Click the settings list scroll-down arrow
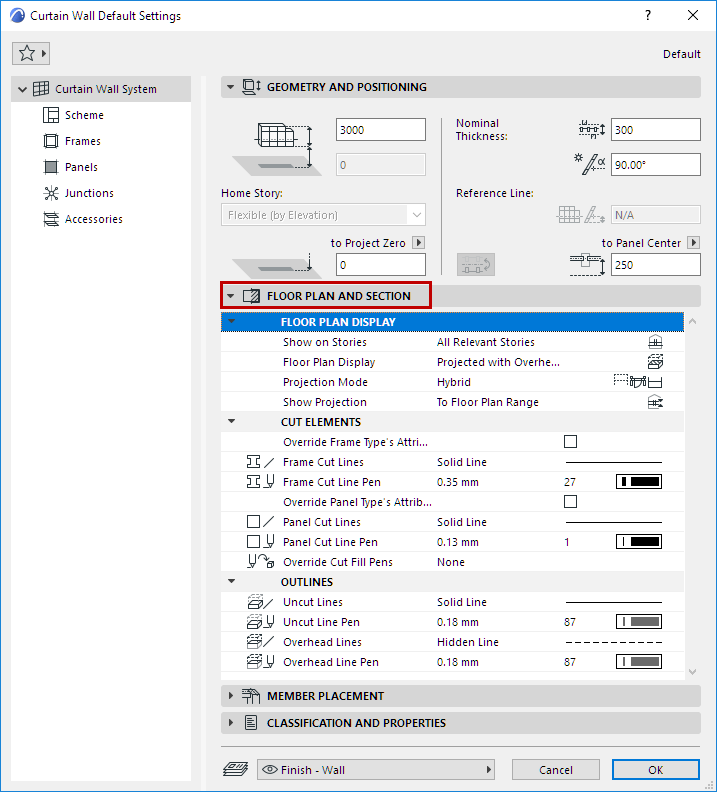This screenshot has width=717, height=792. click(692, 672)
